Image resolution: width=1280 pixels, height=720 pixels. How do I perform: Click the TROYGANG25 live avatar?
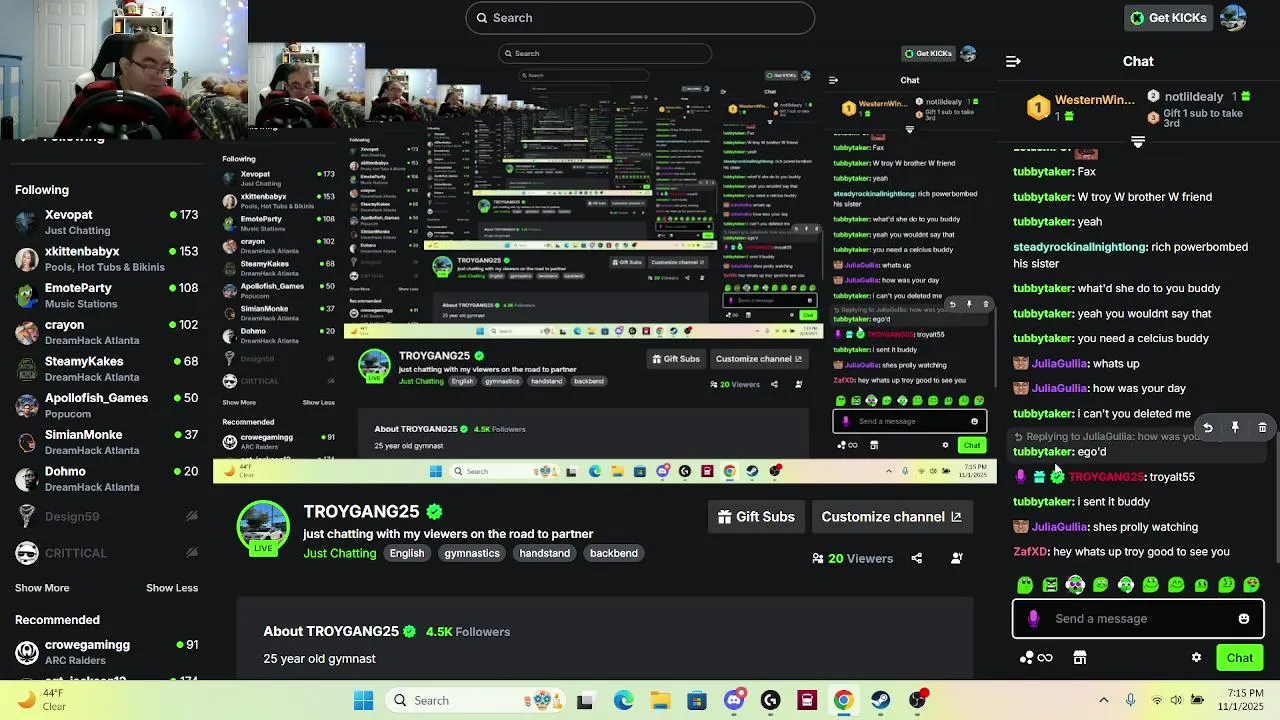pyautogui.click(x=263, y=527)
